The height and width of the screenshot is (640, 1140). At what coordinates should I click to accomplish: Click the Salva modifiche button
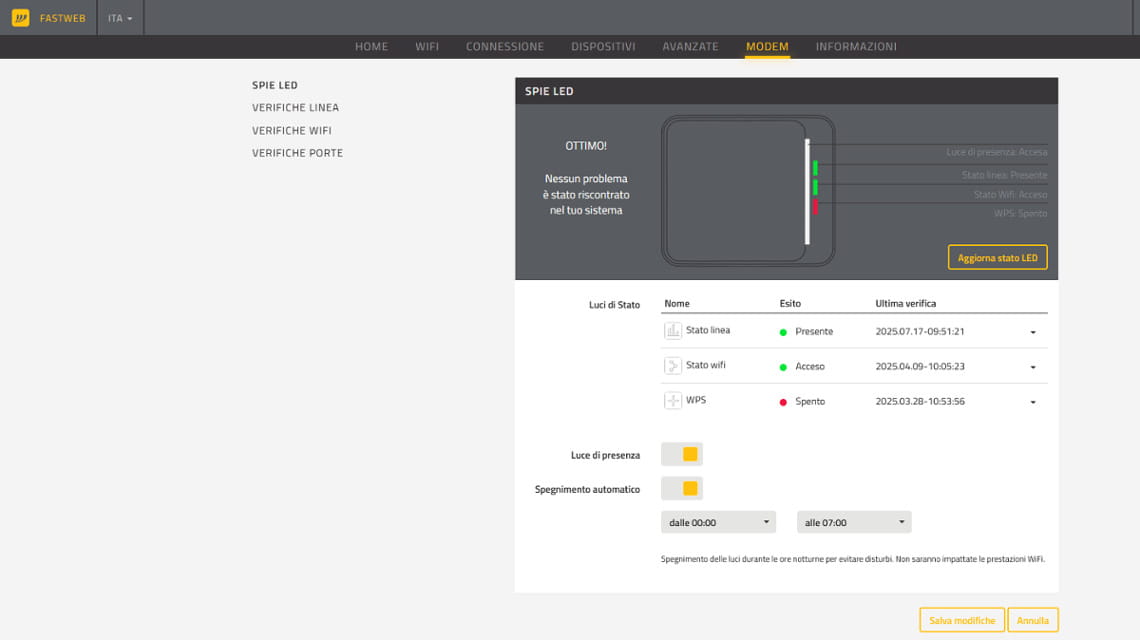962,620
